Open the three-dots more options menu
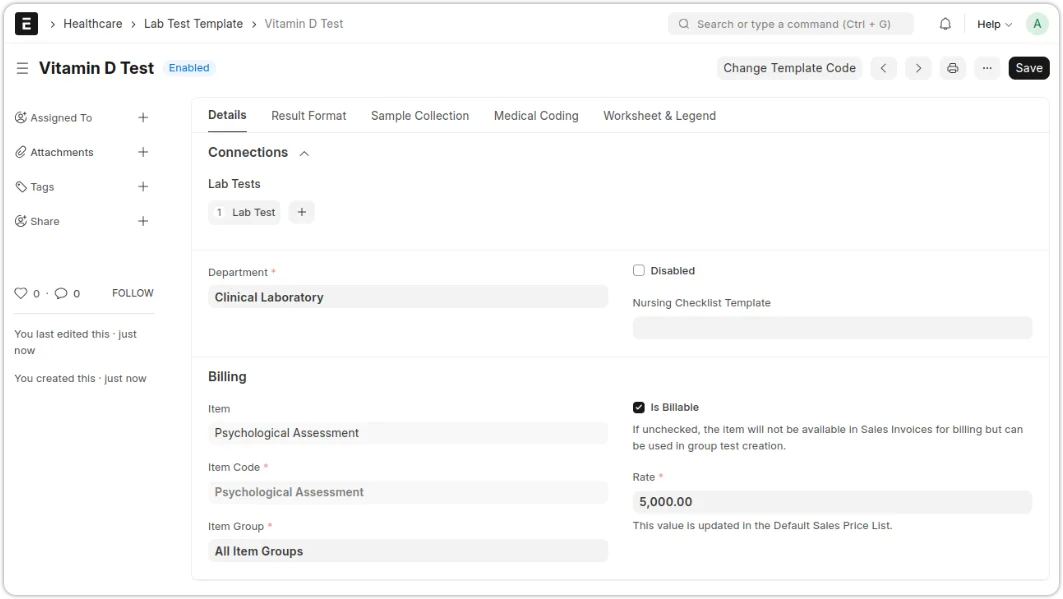 pos(987,68)
